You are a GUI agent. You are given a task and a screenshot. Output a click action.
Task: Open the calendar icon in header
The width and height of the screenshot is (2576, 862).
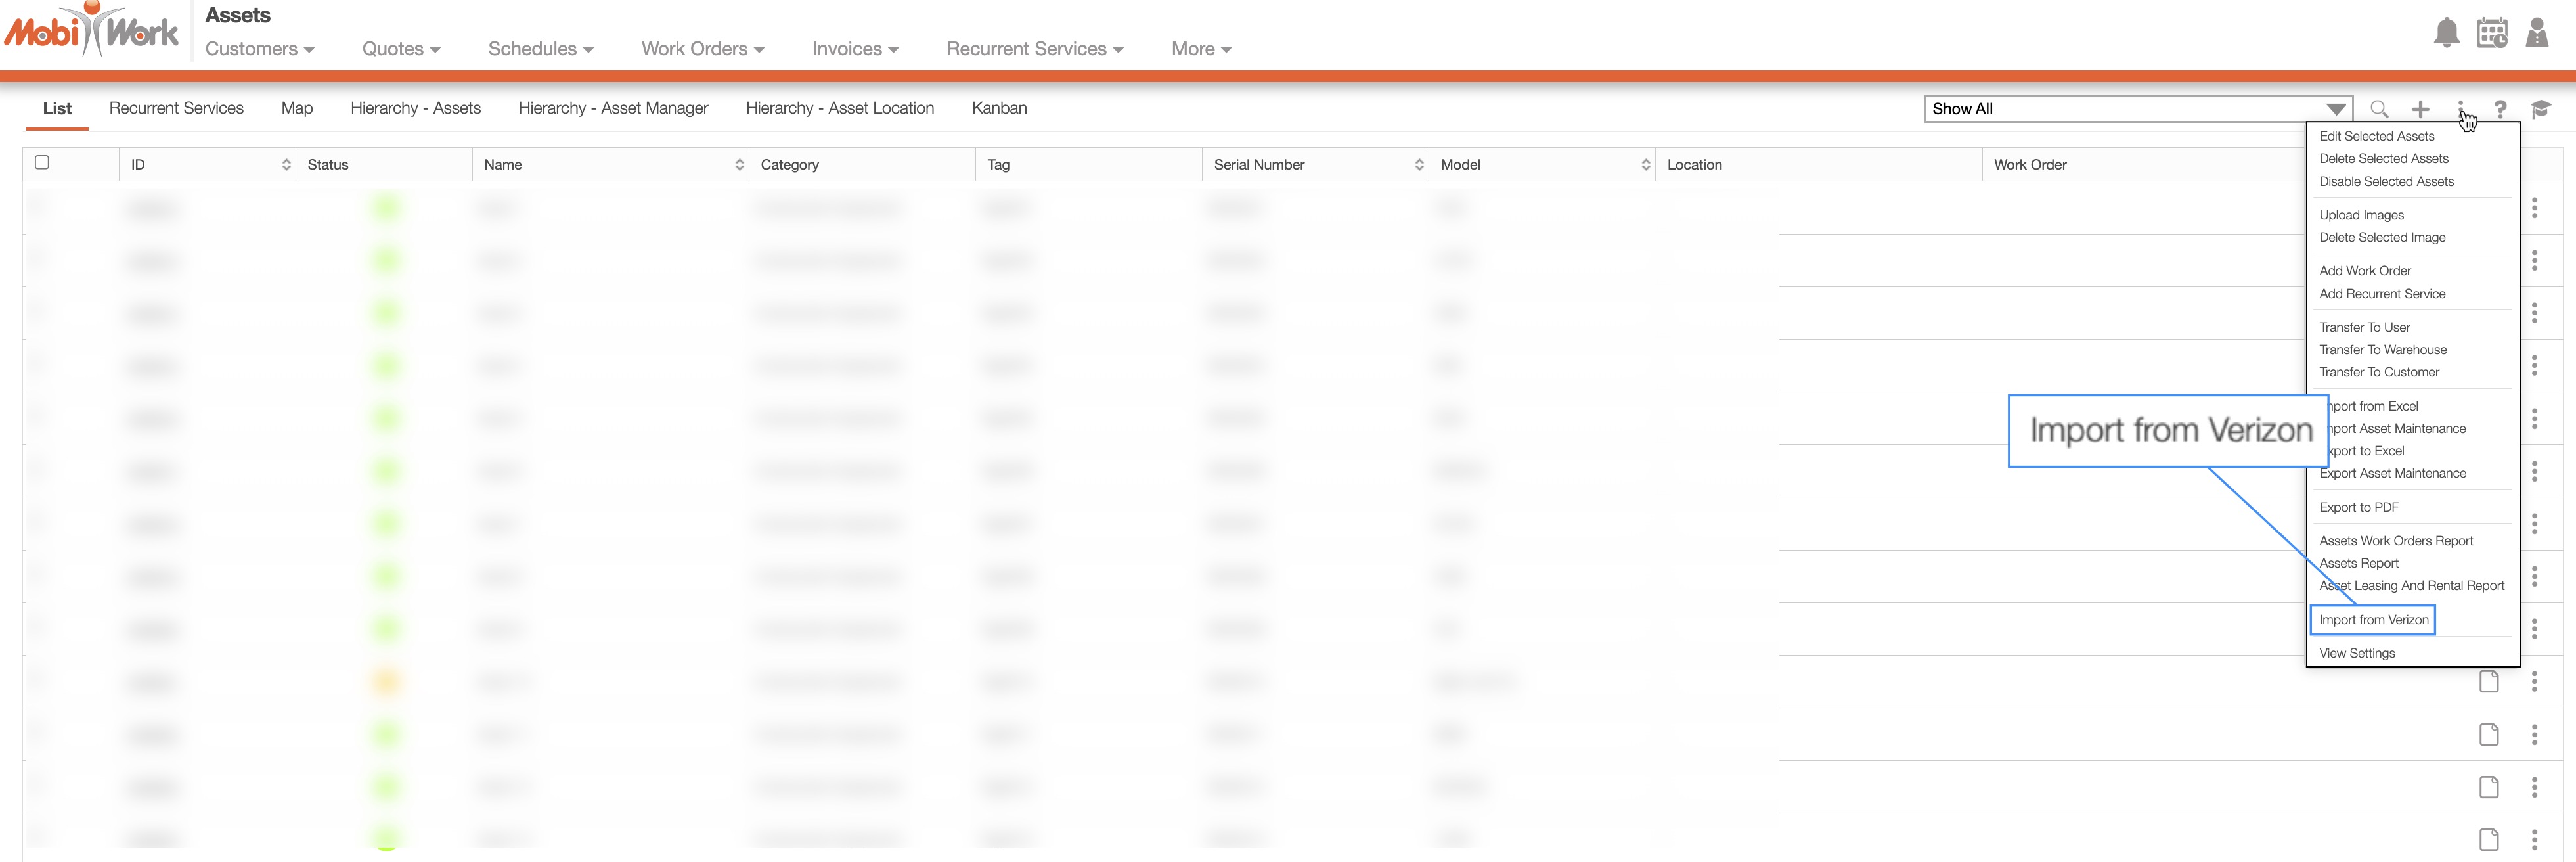point(2491,32)
